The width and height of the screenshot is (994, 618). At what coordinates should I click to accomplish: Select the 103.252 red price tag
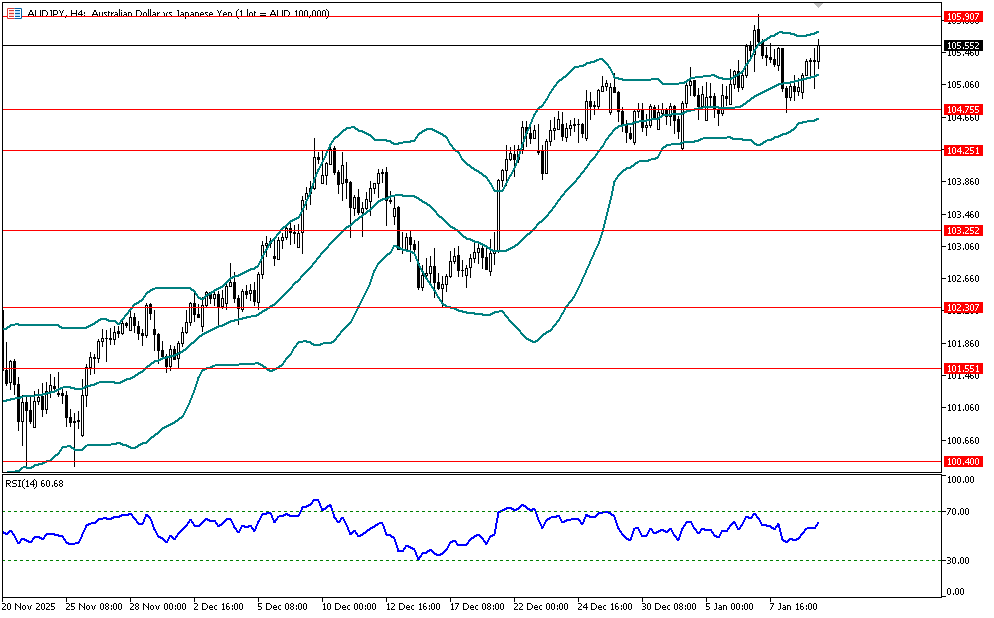(962, 230)
